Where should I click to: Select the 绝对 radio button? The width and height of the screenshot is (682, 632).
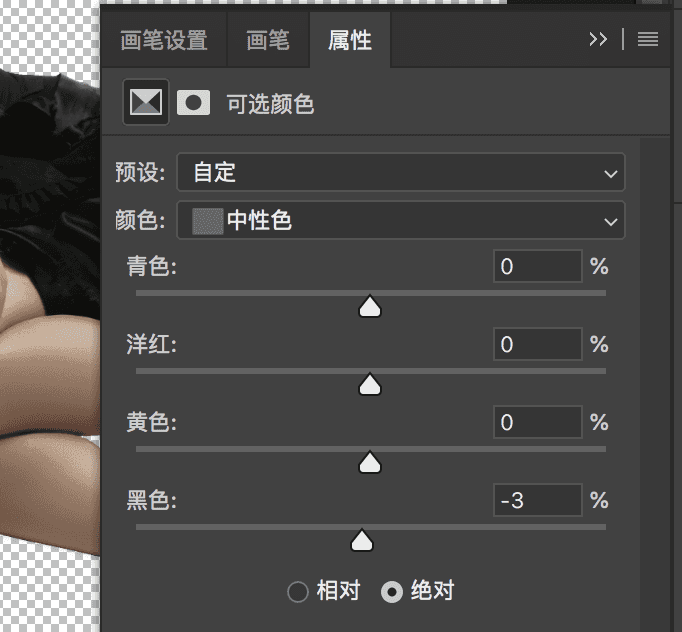[x=392, y=592]
